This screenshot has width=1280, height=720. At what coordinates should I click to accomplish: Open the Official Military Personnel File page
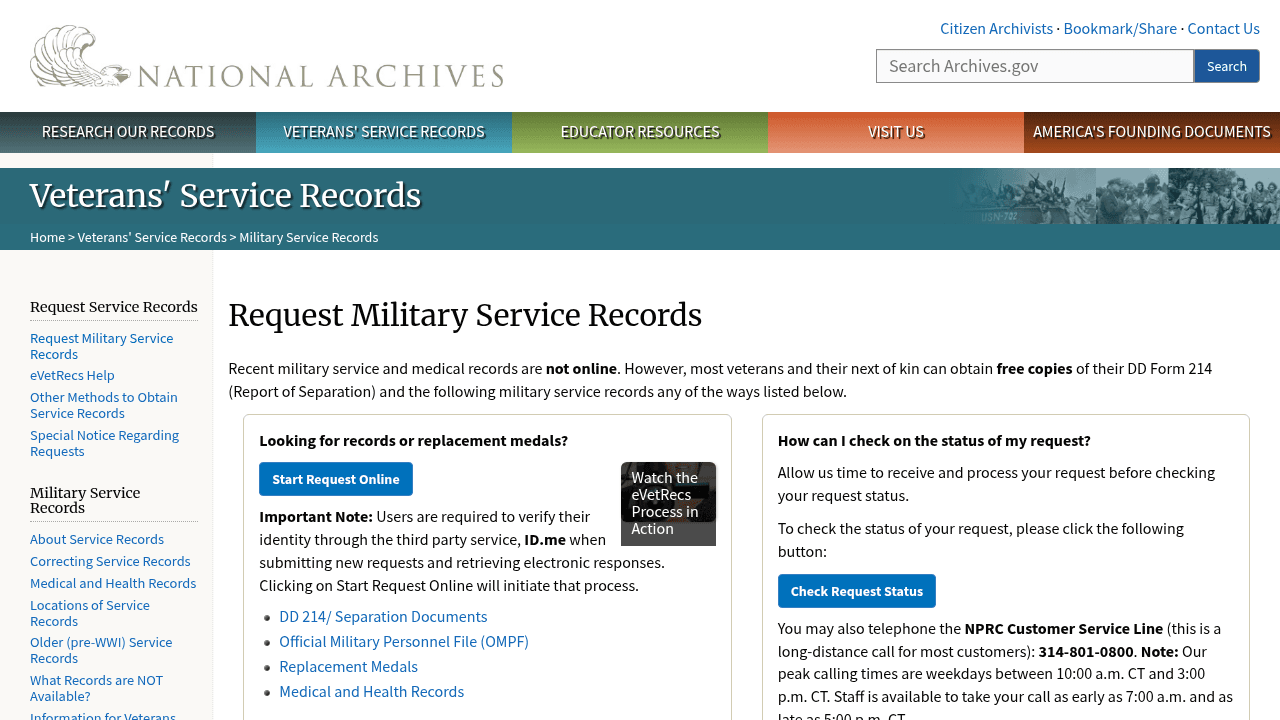(404, 641)
